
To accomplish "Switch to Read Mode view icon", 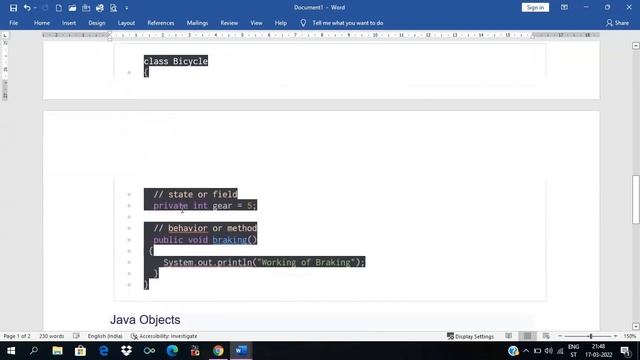I will tap(509, 336).
